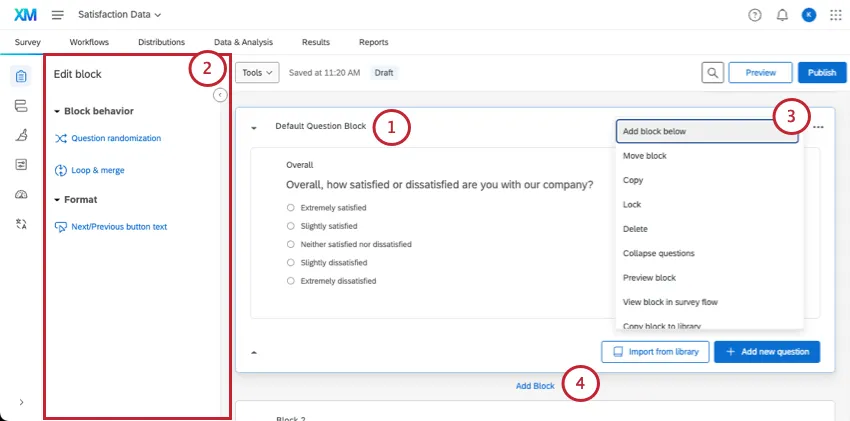Click the Add new question button

point(767,352)
